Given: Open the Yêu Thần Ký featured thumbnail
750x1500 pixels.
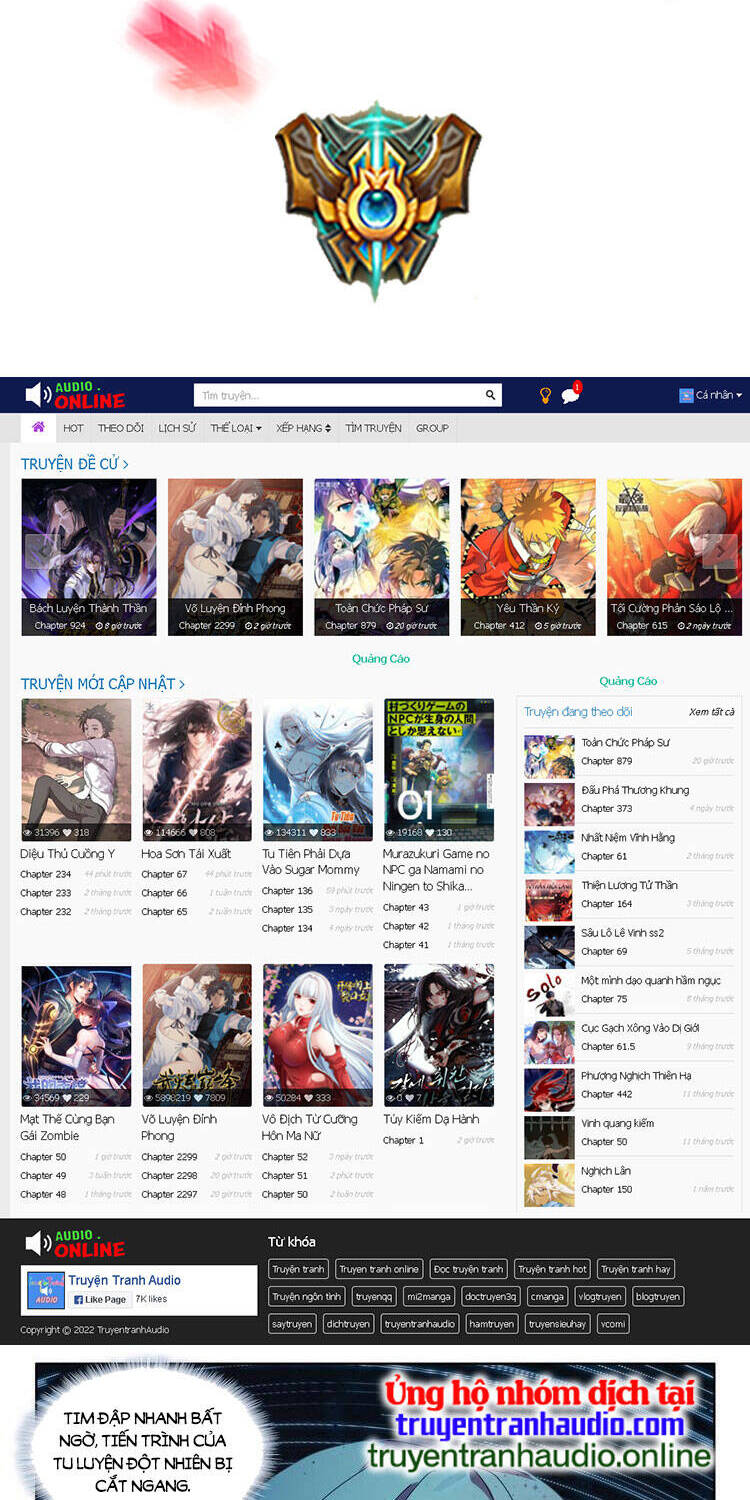Looking at the screenshot, I should [x=528, y=556].
